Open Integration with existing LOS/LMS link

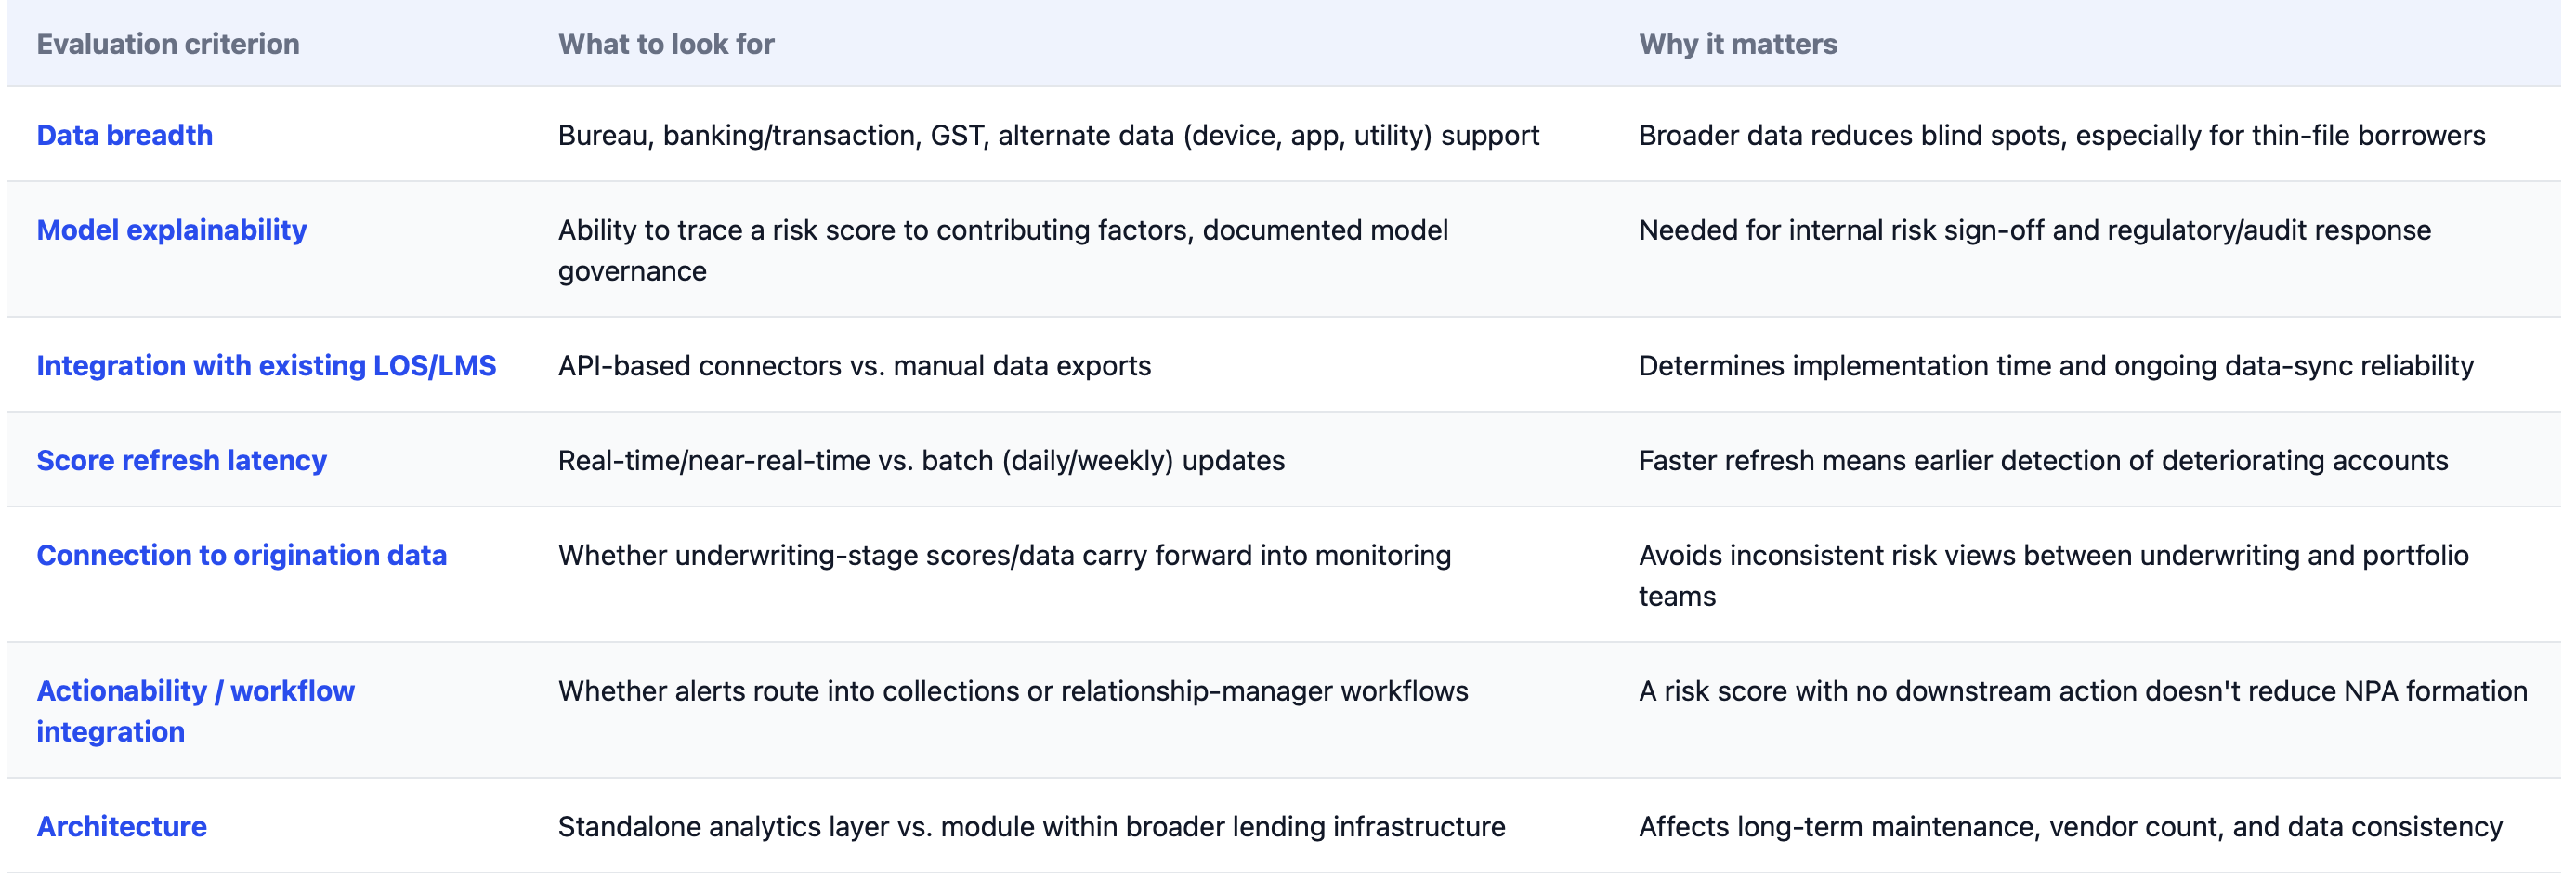tap(266, 366)
